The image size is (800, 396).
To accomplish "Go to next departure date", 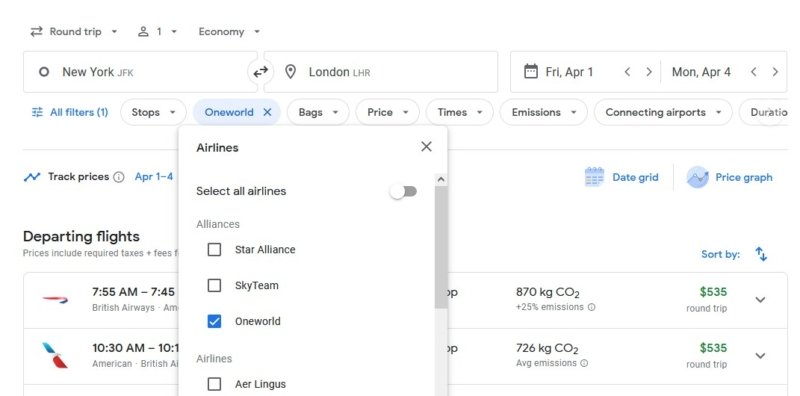I will pos(649,72).
